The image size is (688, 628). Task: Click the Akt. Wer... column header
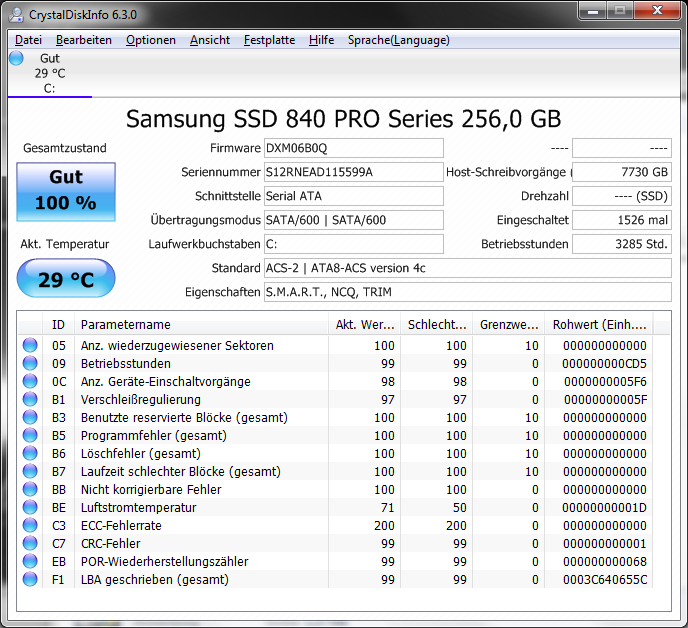[x=365, y=324]
